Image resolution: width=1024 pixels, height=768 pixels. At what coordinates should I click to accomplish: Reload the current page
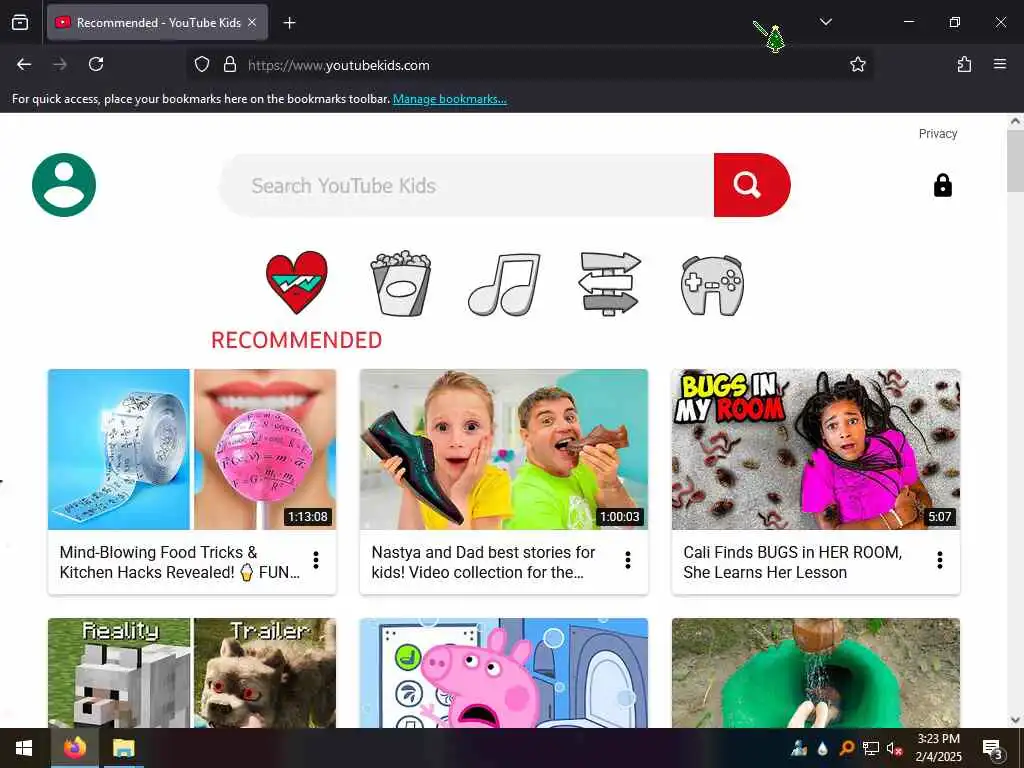(96, 64)
